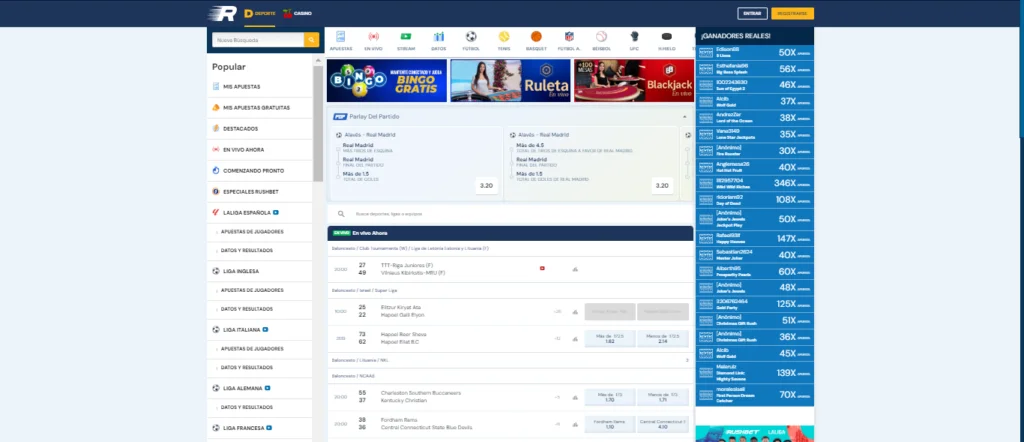This screenshot has height=442, width=1024.
Task: Select Menos de 172.5 at 2.14
Action: 663,338
